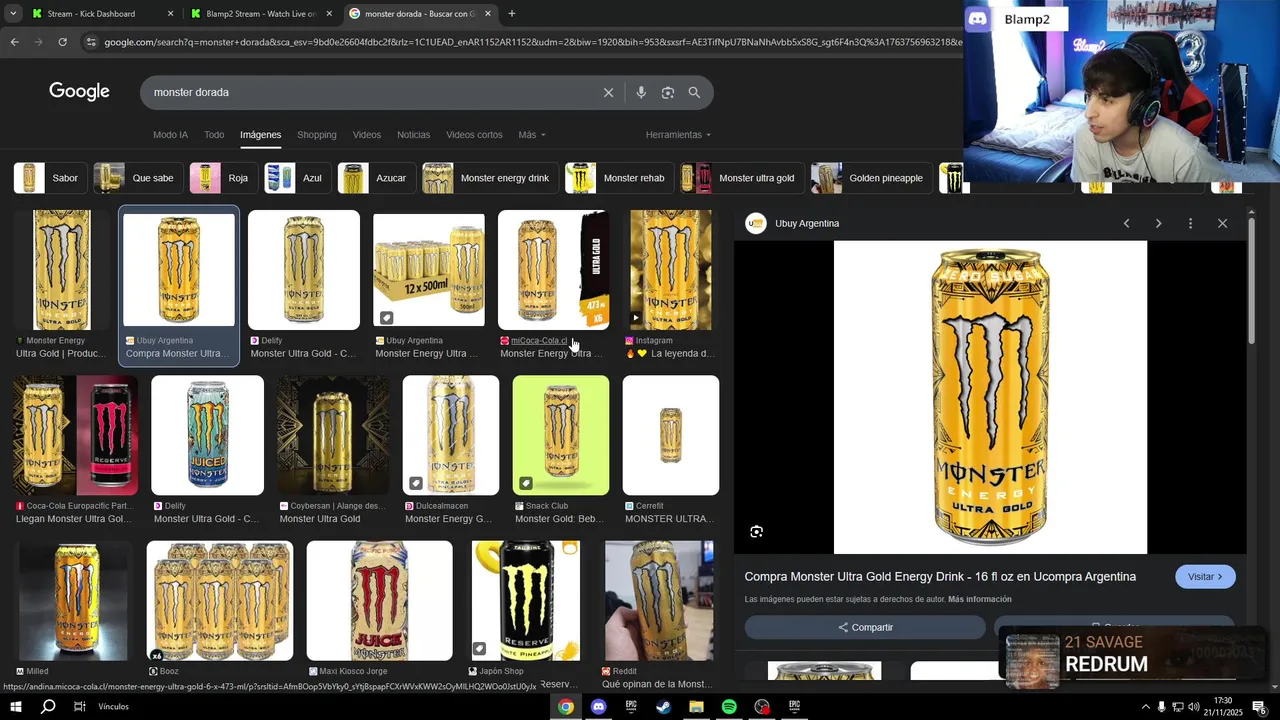Close the 'monster dorada' browser tab
1280x720 pixels.
pos(488,14)
